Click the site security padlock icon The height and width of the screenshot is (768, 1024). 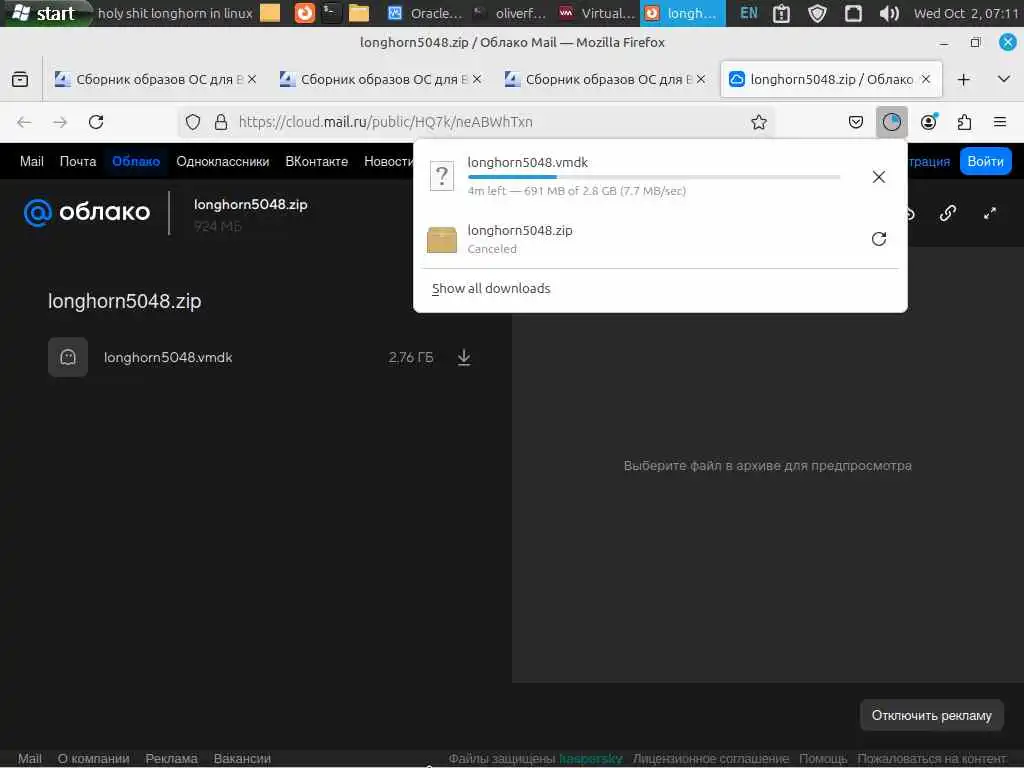(221, 122)
